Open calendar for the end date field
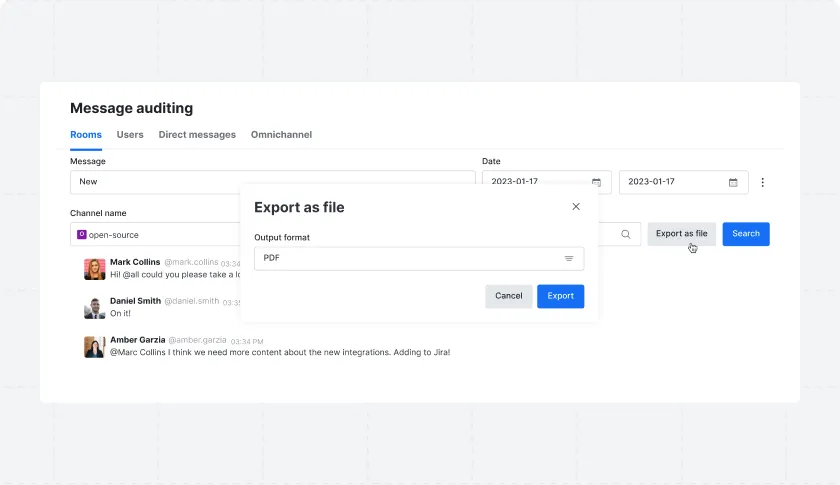Image resolution: width=840 pixels, height=485 pixels. pos(733,182)
